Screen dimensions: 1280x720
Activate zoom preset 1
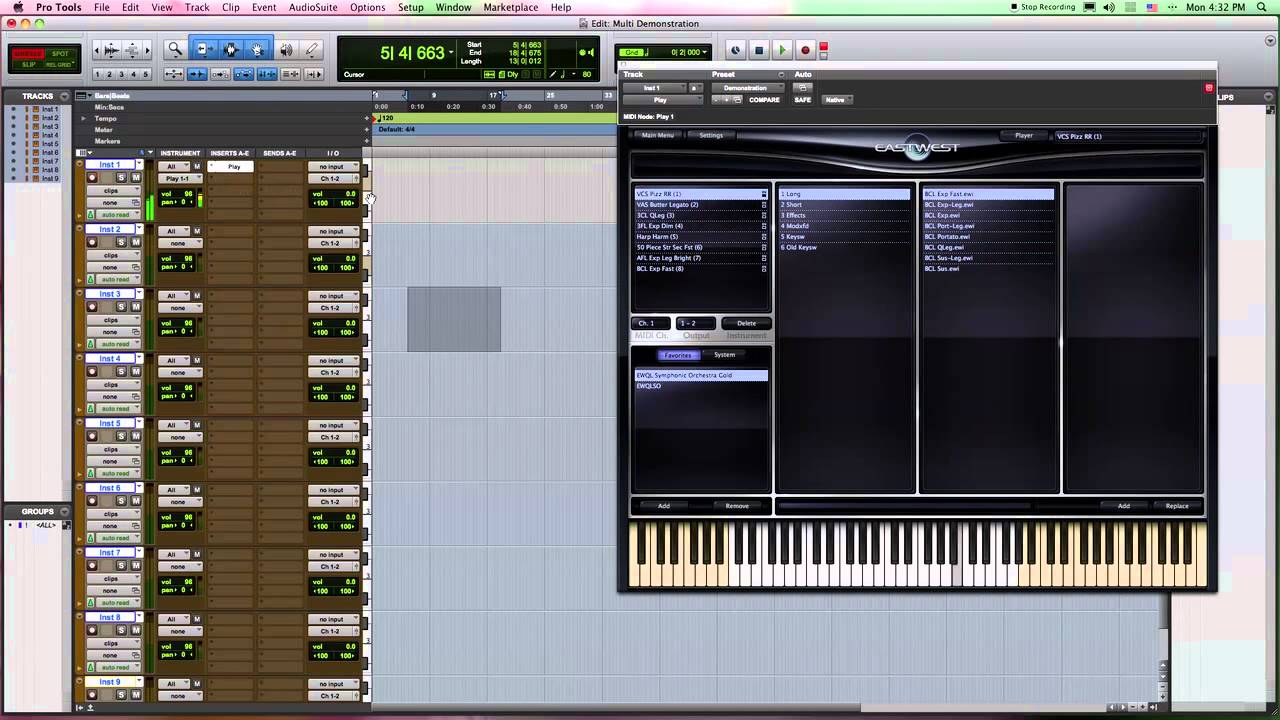pyautogui.click(x=99, y=74)
